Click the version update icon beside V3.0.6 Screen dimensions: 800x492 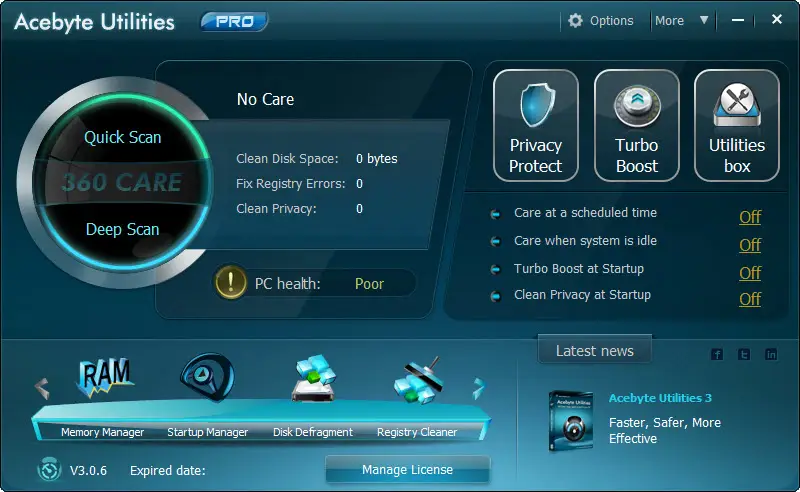click(49, 470)
